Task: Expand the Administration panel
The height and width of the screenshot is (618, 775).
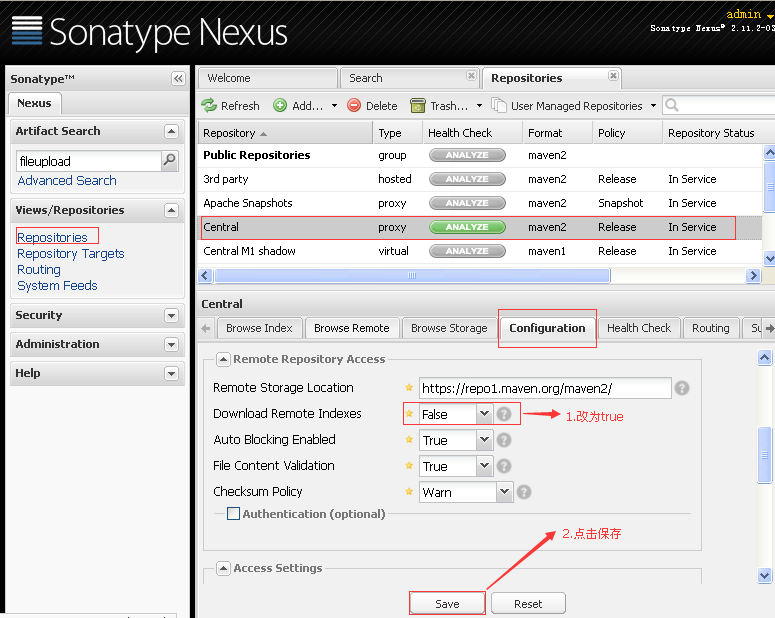Action: coord(171,344)
